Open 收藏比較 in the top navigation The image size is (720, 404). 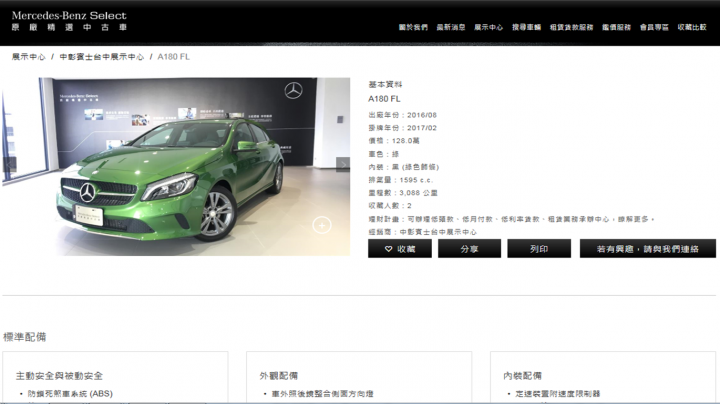click(x=692, y=28)
